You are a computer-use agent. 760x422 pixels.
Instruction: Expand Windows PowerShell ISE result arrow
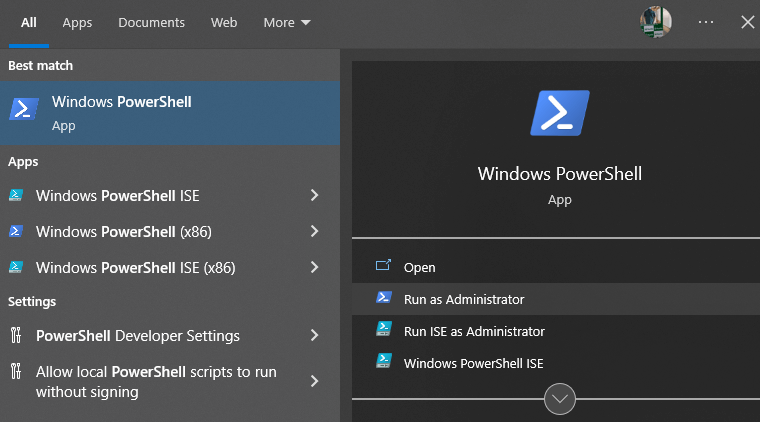[315, 195]
